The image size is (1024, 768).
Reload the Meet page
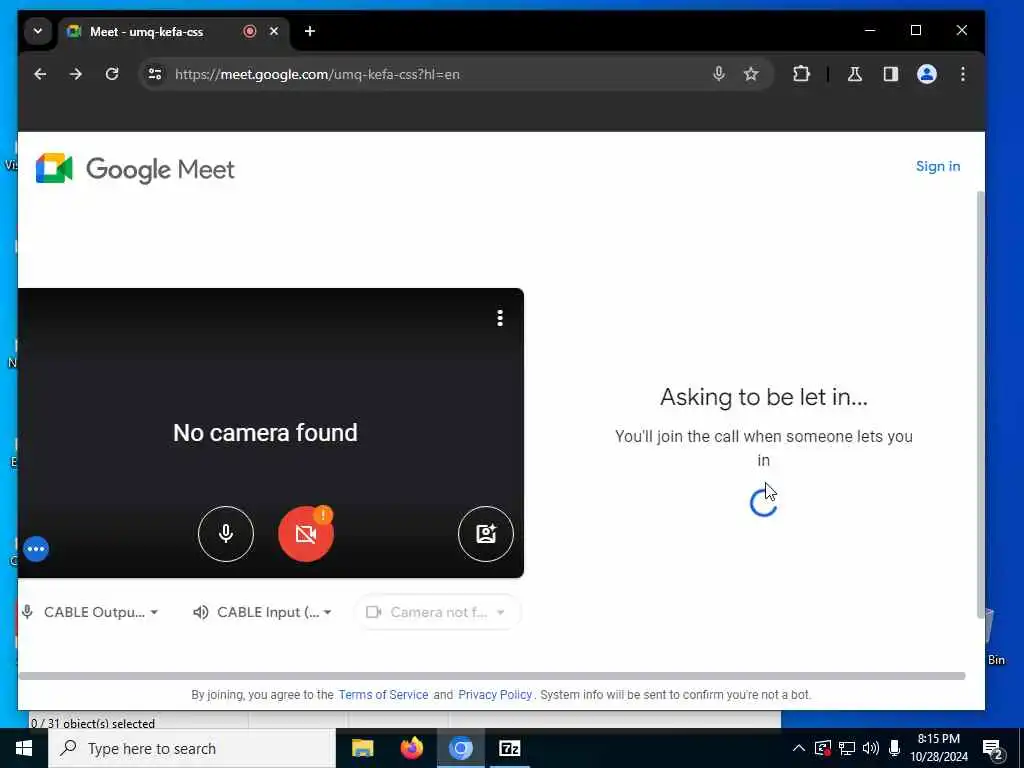point(112,74)
